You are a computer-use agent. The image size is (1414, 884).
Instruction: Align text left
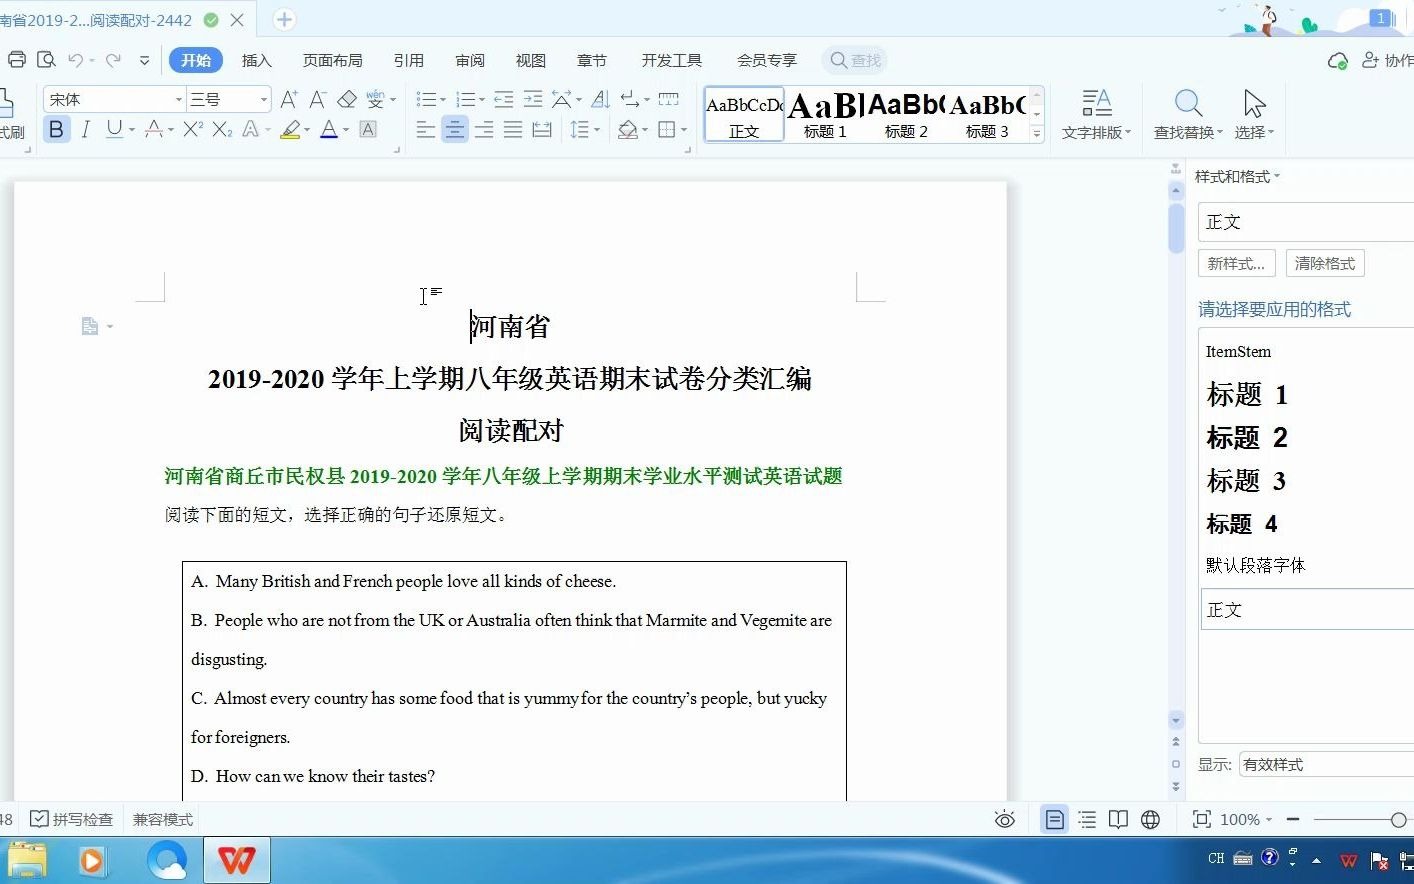point(426,129)
